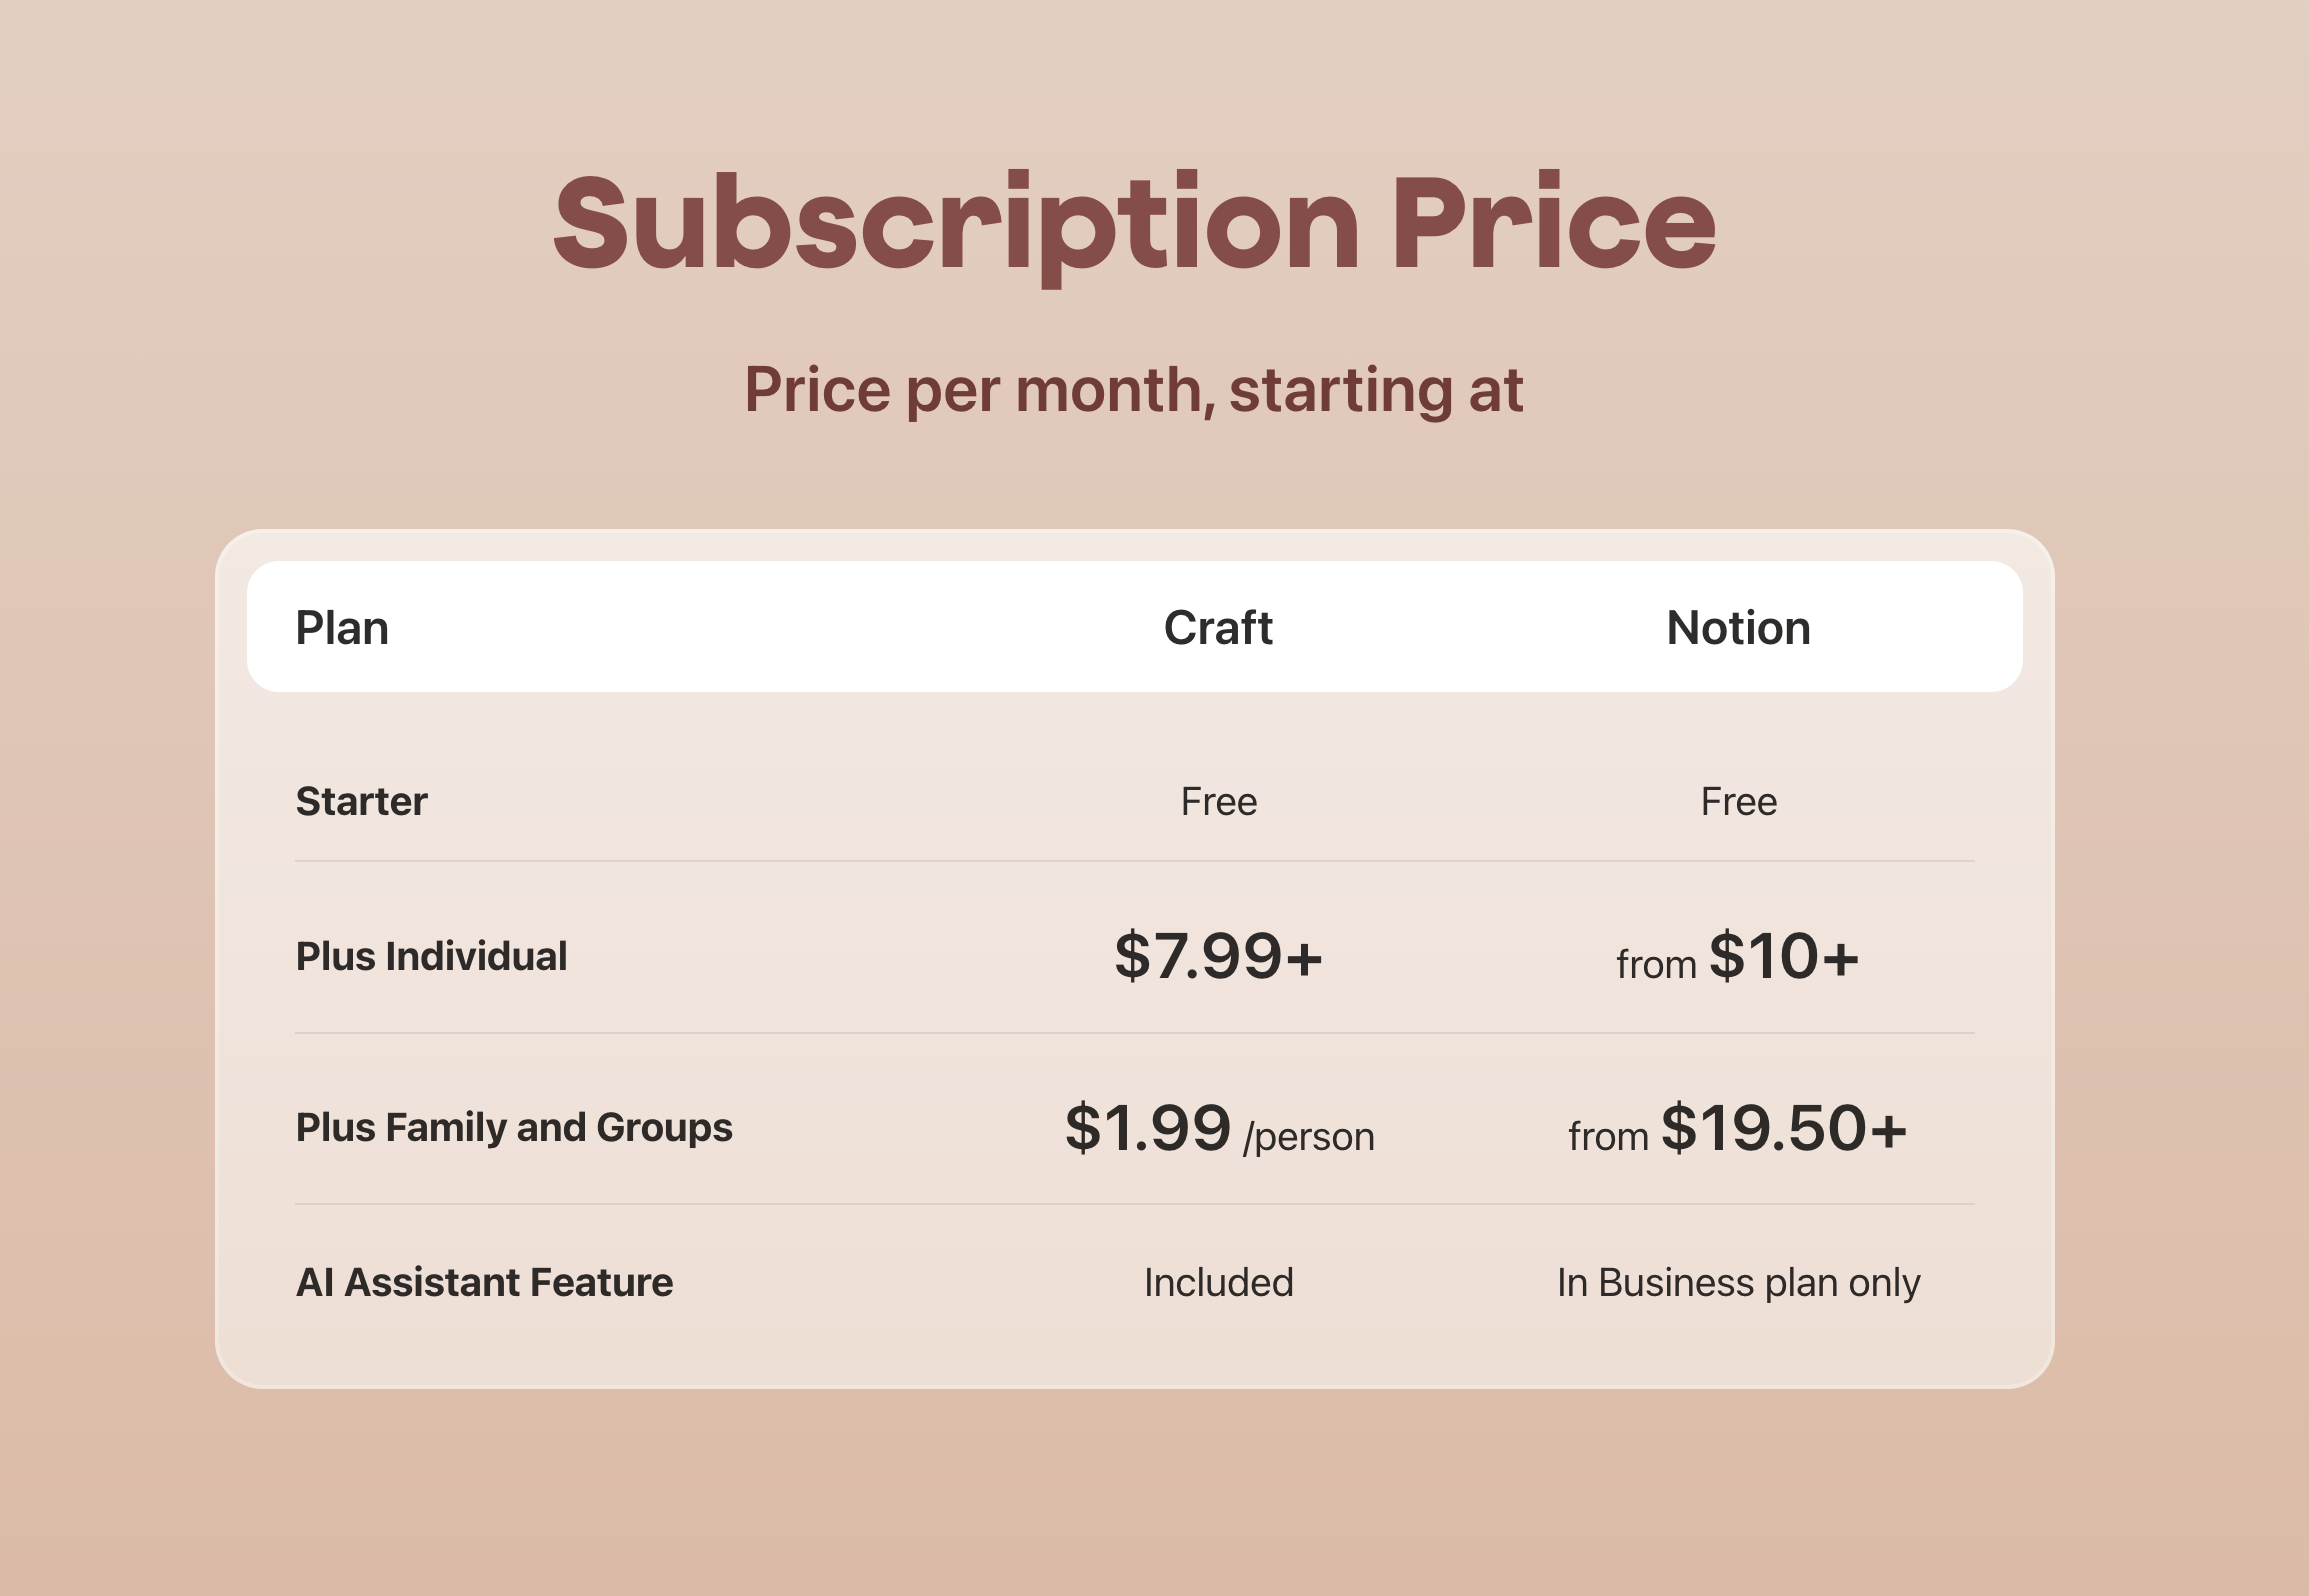Click Notion's $19.50+ price amount
Viewport: 2309px width, 1596px height.
click(1783, 1128)
